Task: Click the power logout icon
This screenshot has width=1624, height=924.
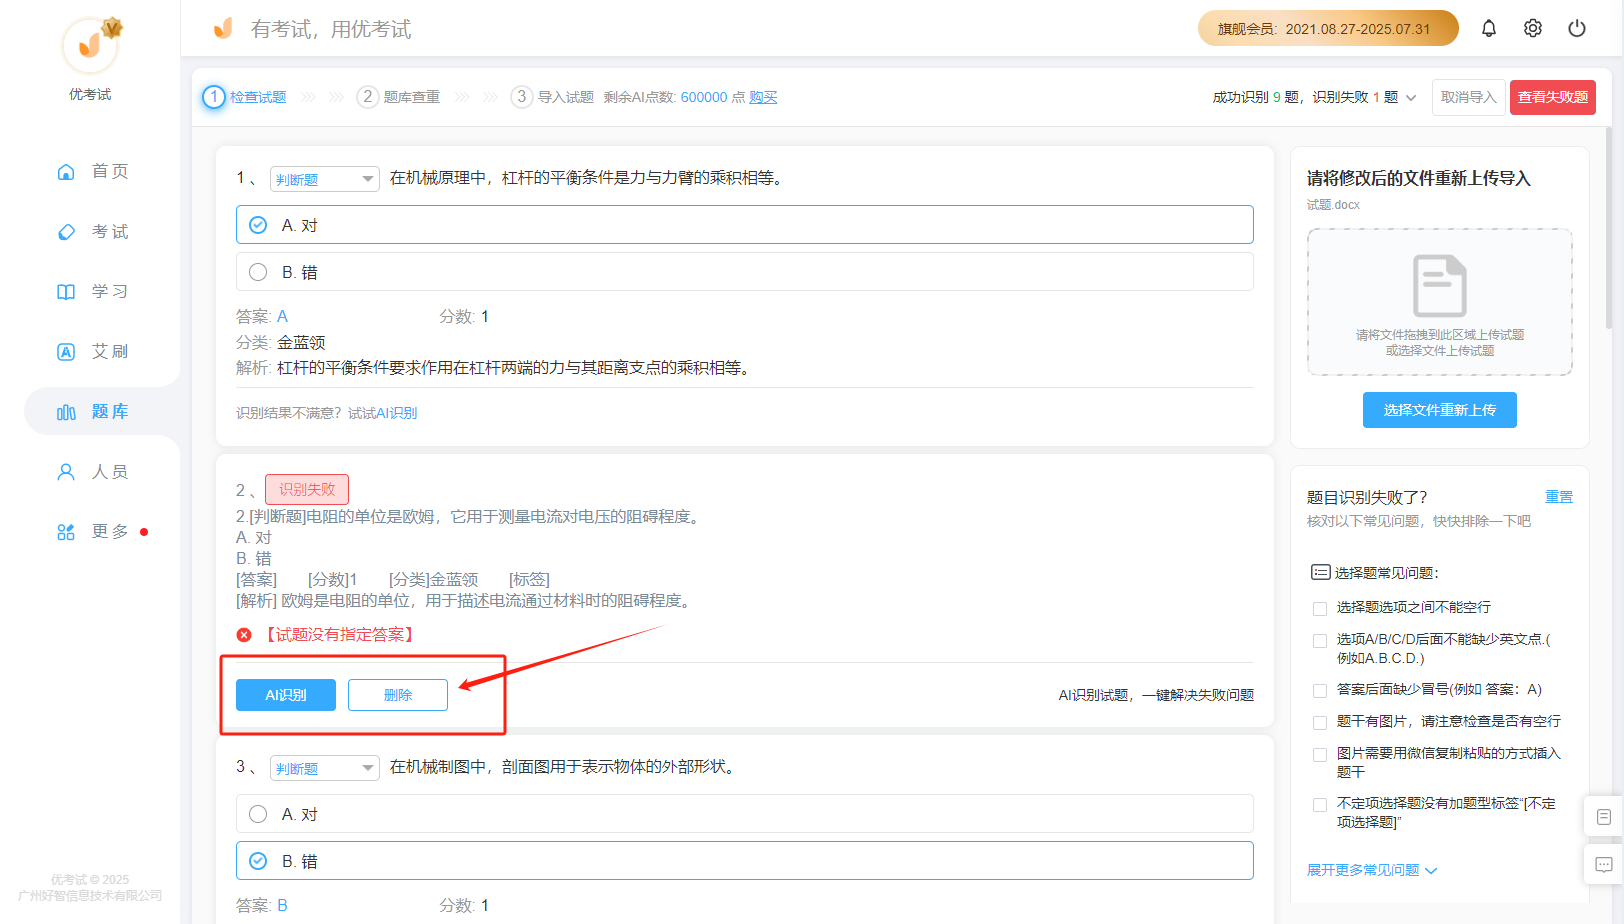Action: tap(1577, 28)
